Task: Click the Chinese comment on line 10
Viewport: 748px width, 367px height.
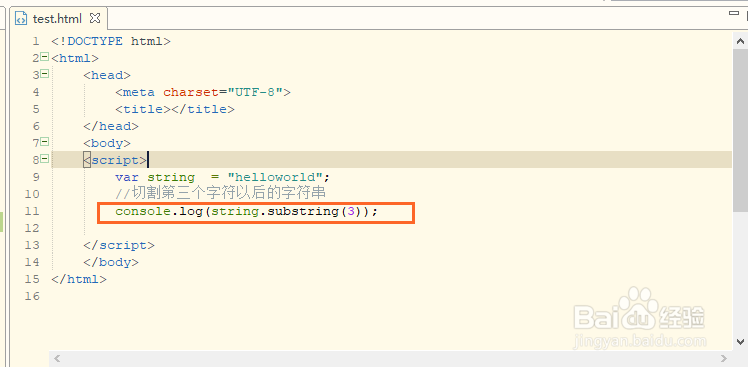Action: 220,194
